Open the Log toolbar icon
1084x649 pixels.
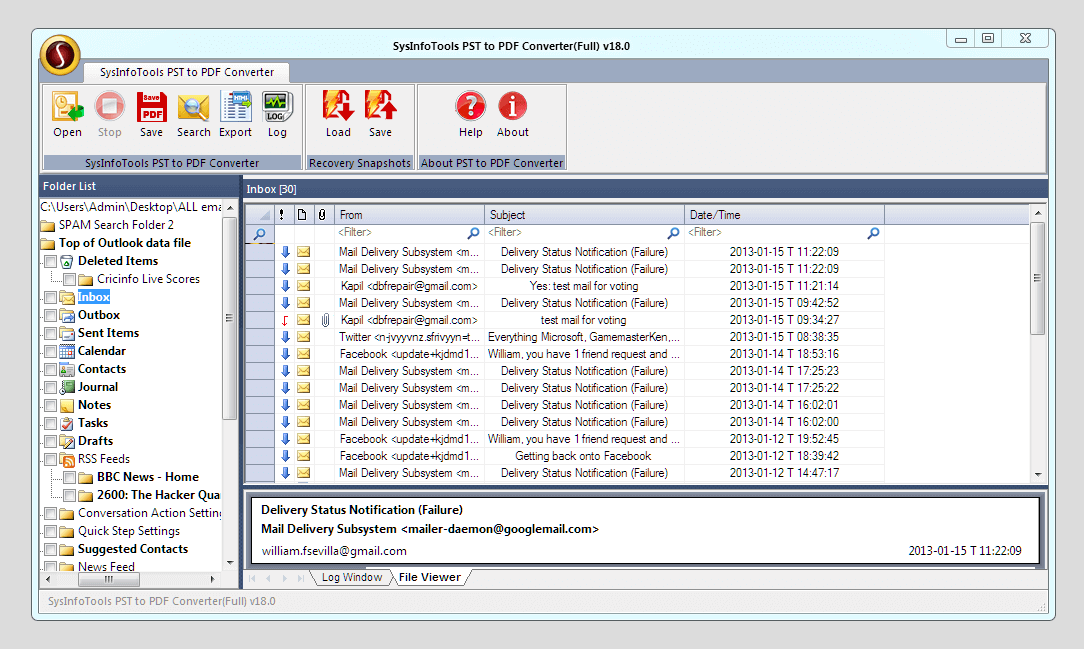[x=277, y=108]
